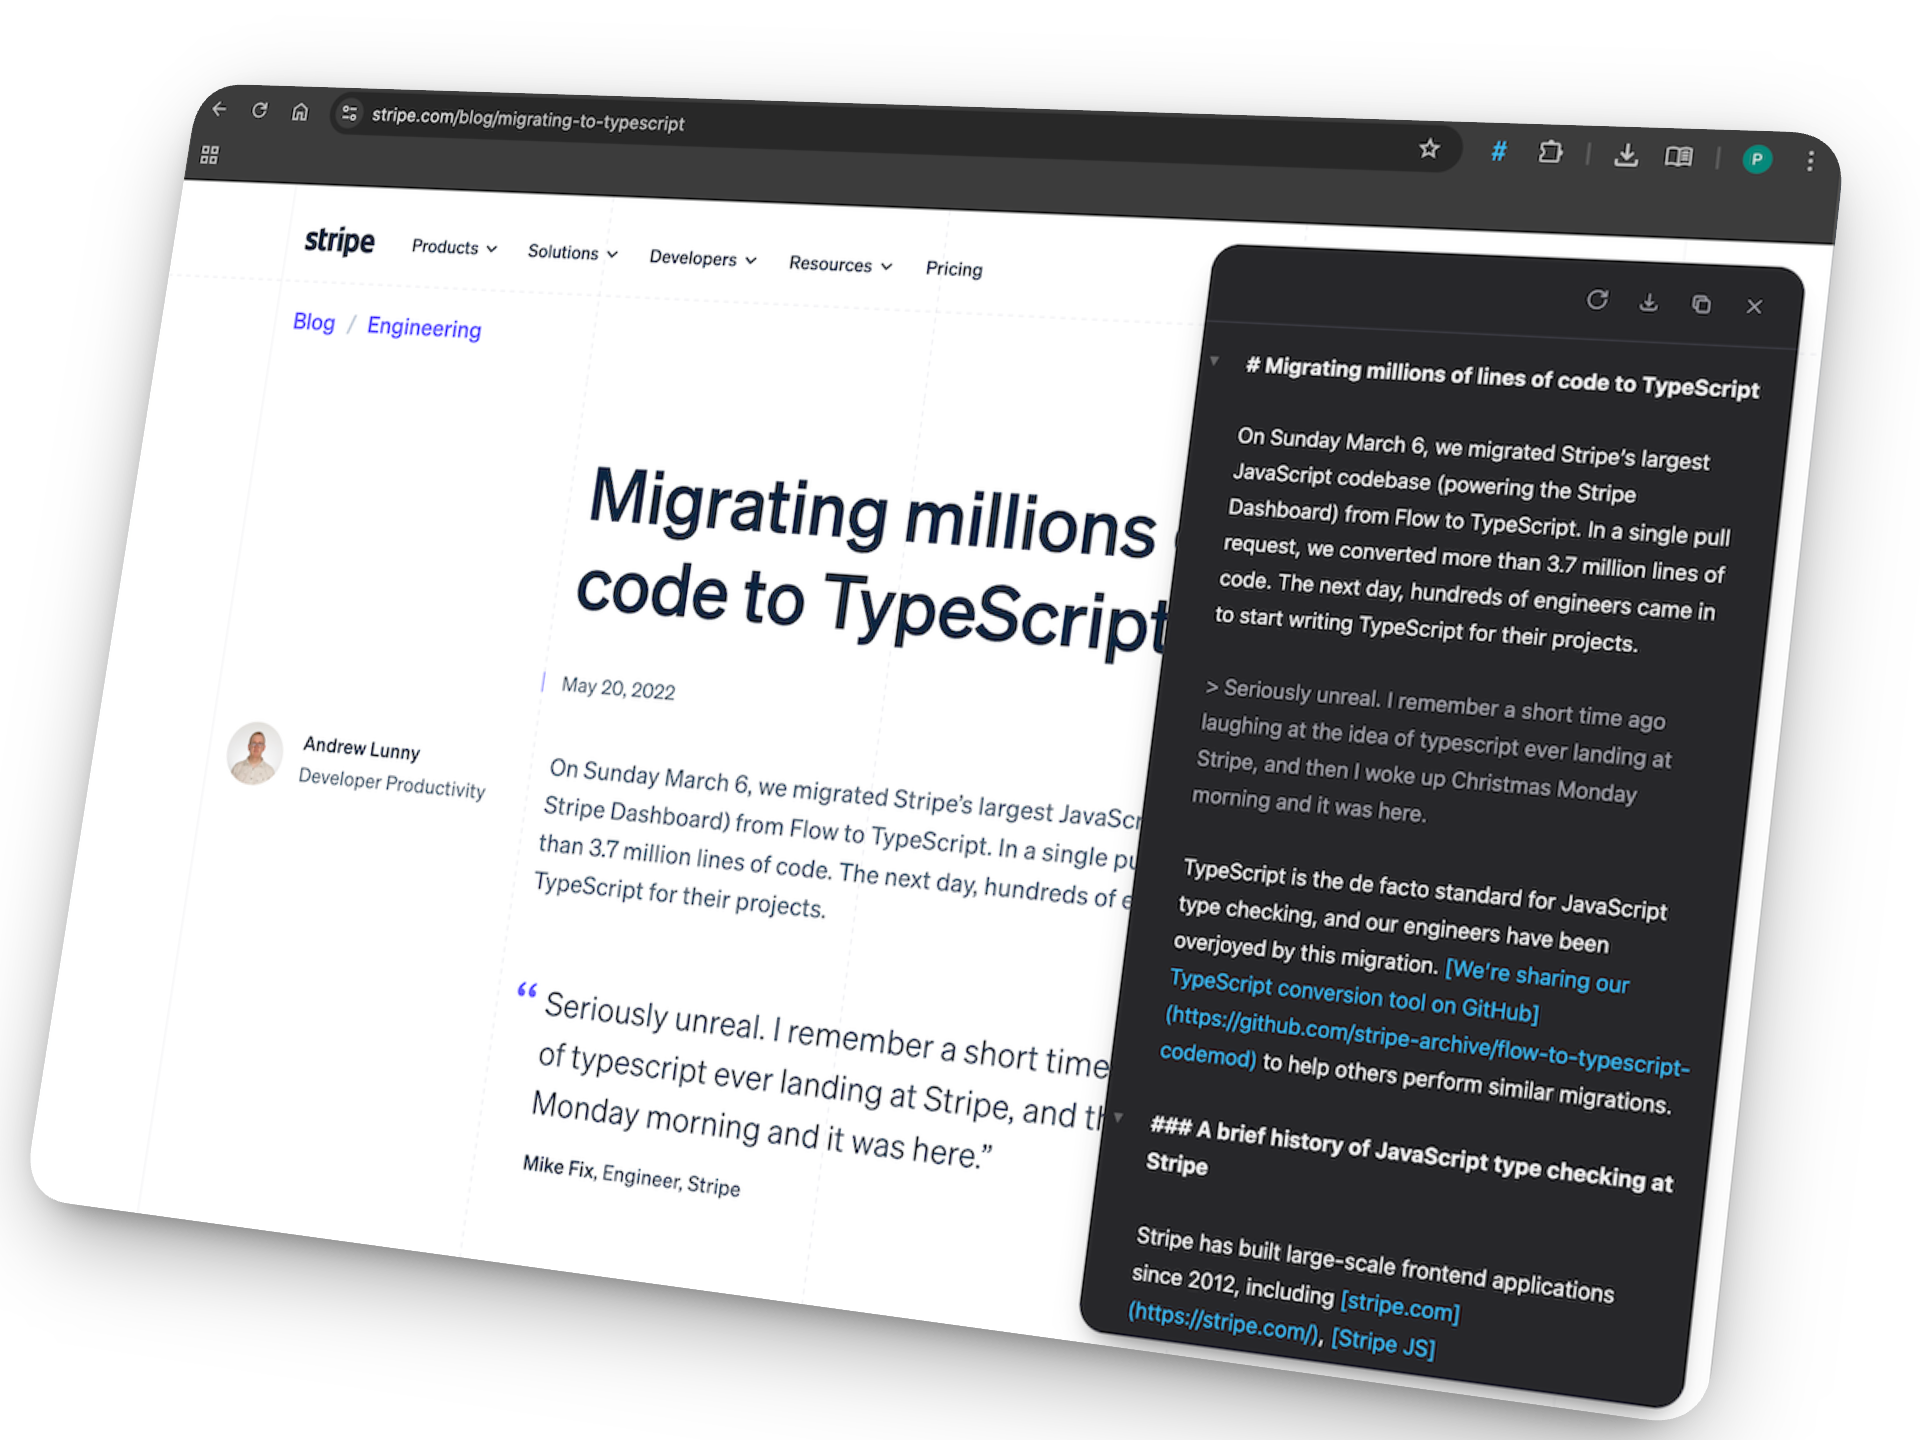1920x1440 pixels.
Task: Click the address bar URL
Action: point(528,120)
